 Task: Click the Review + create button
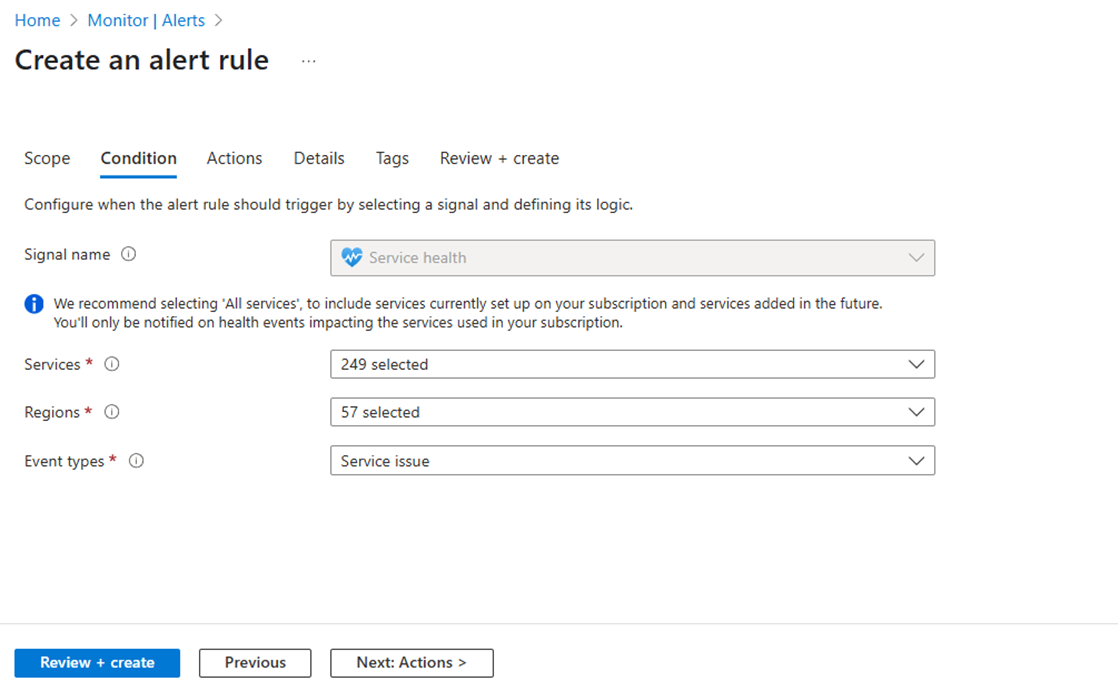tap(96, 662)
